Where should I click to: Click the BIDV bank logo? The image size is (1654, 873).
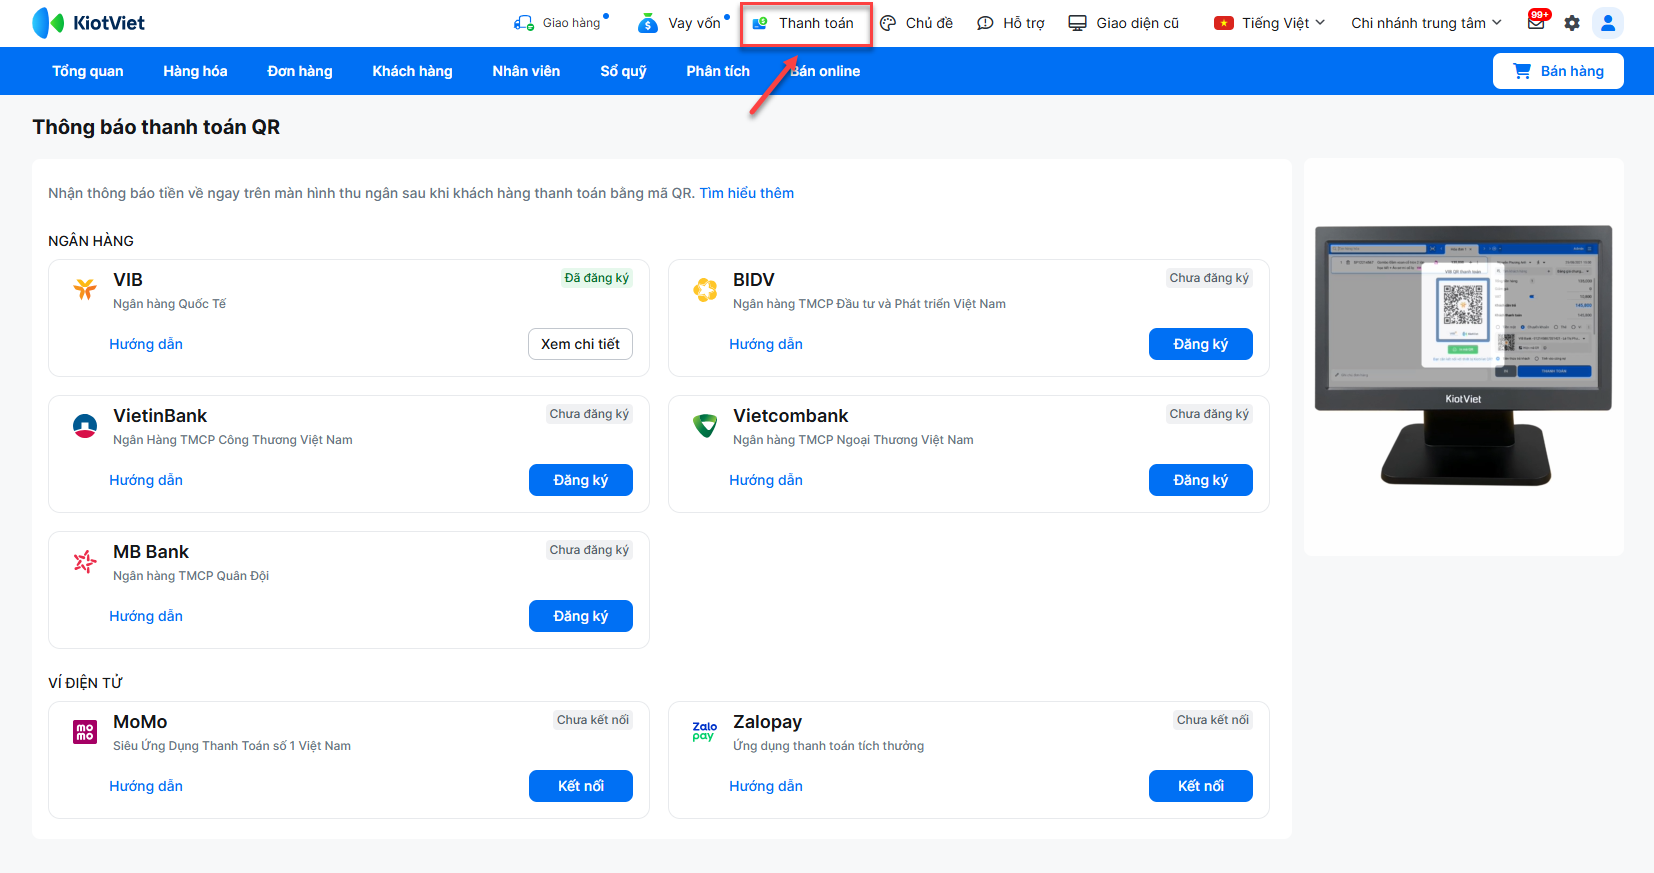705,289
